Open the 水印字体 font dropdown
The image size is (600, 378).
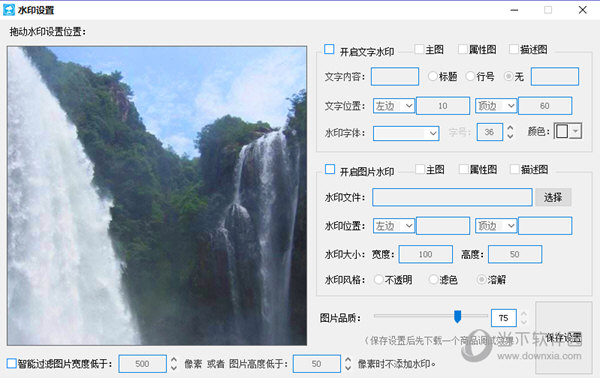pyautogui.click(x=406, y=133)
